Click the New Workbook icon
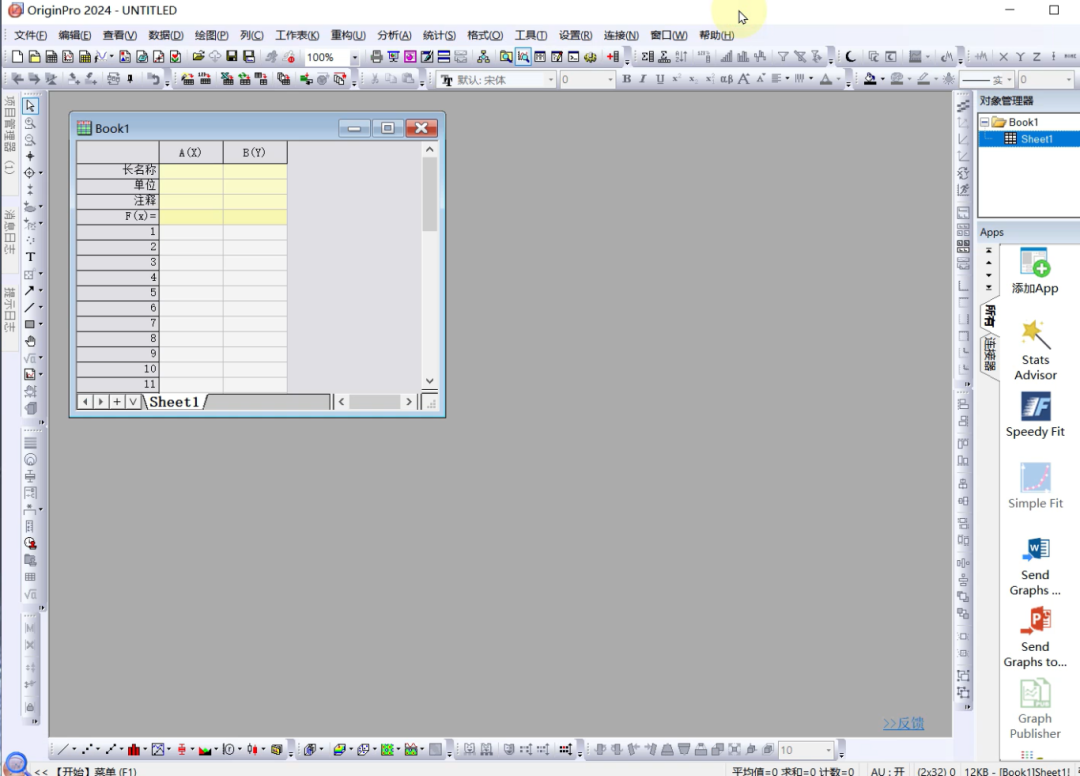The width and height of the screenshot is (1080, 776). 51,57
